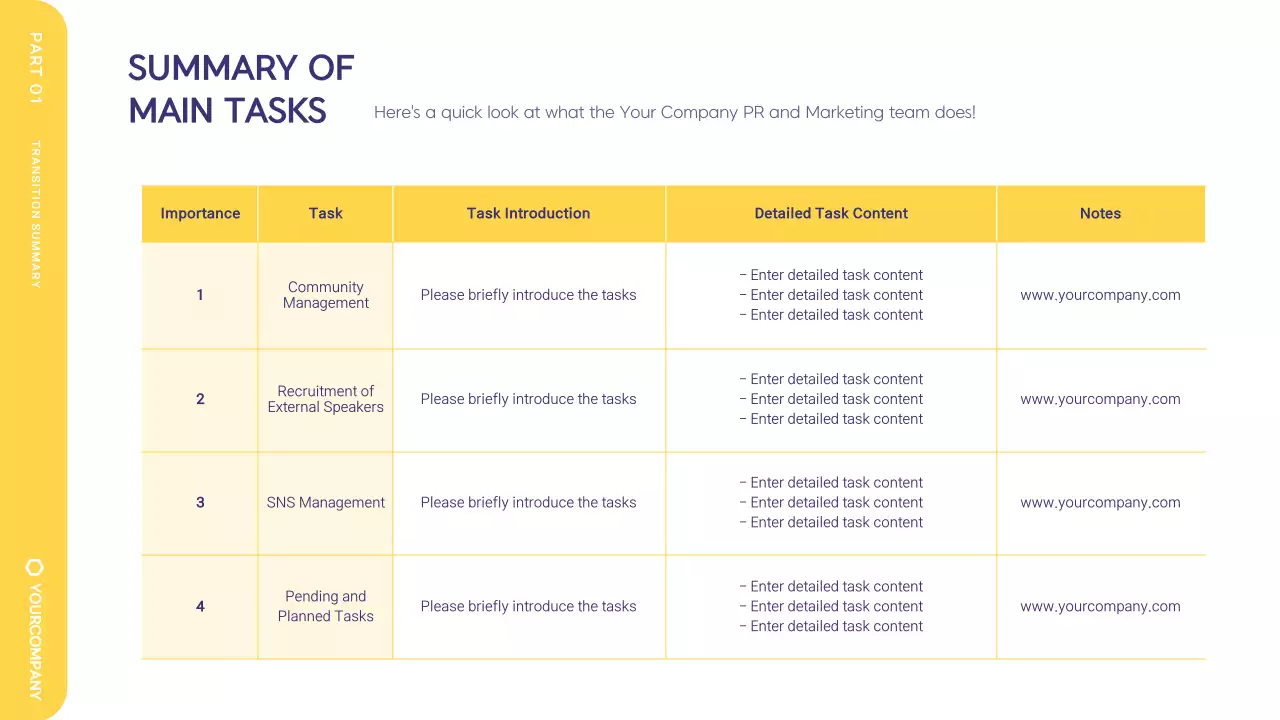The width and height of the screenshot is (1280, 720).
Task: Click the PART 01 sidebar label
Action: (36, 67)
